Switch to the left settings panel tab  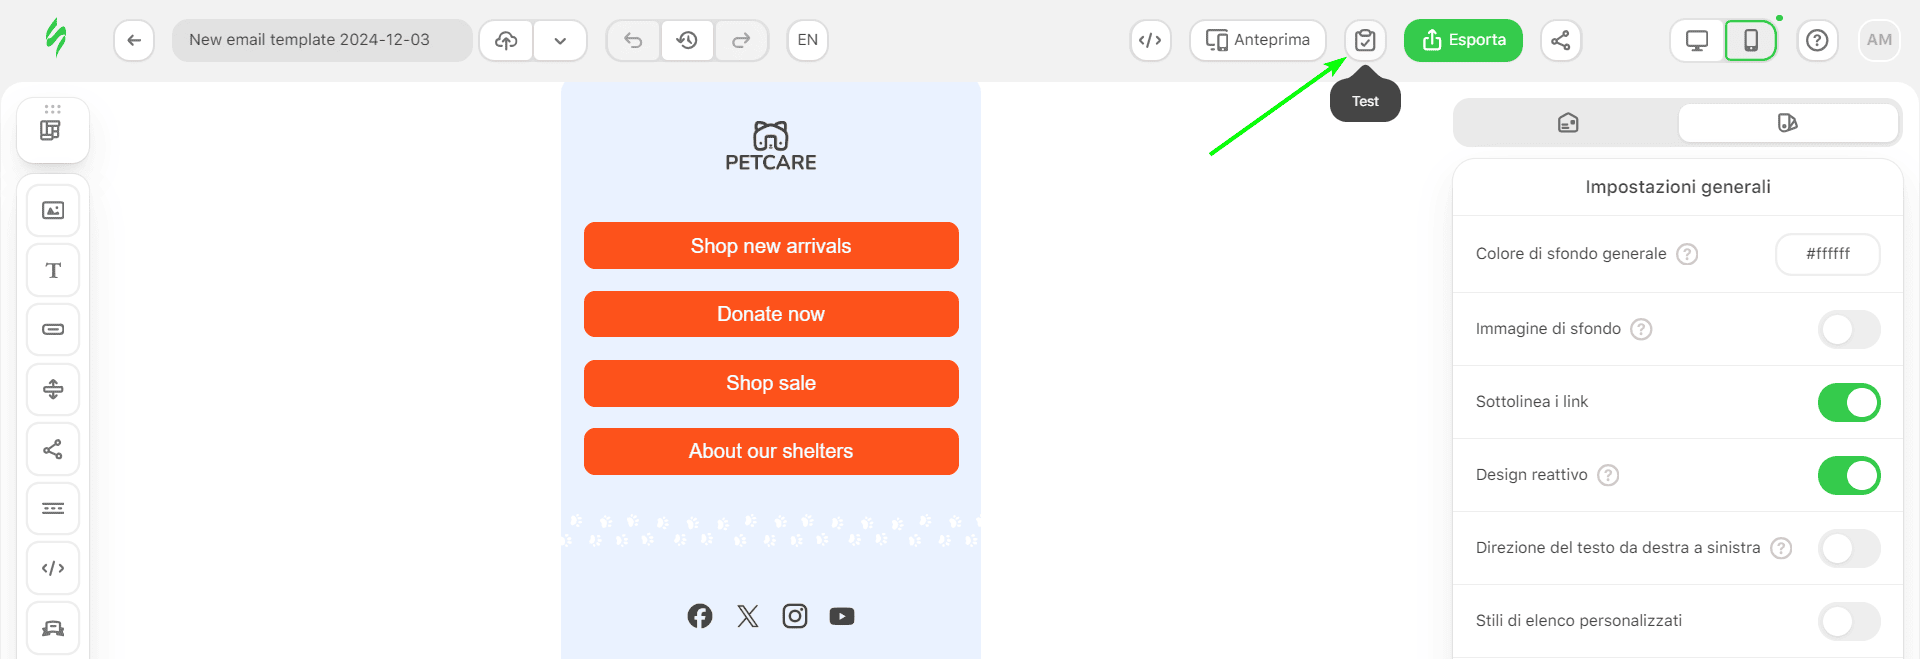[1567, 123]
